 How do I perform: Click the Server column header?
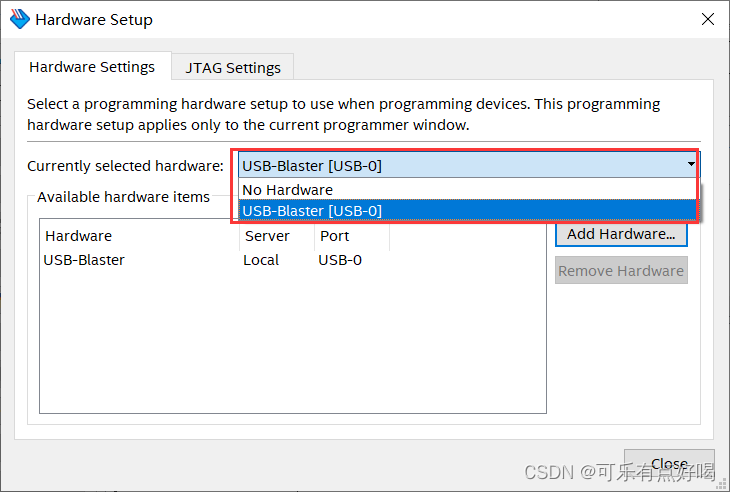[267, 236]
